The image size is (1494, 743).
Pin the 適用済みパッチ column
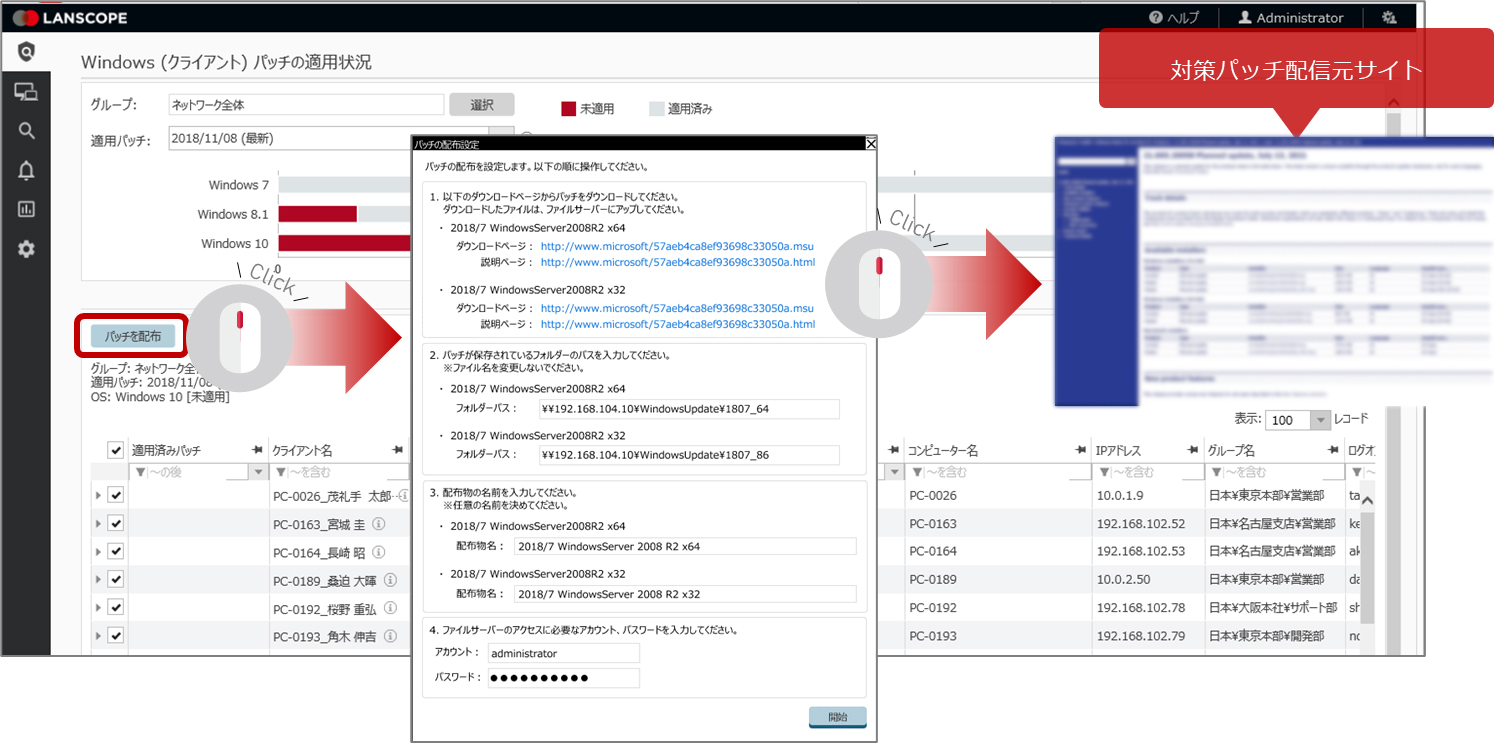tap(258, 450)
